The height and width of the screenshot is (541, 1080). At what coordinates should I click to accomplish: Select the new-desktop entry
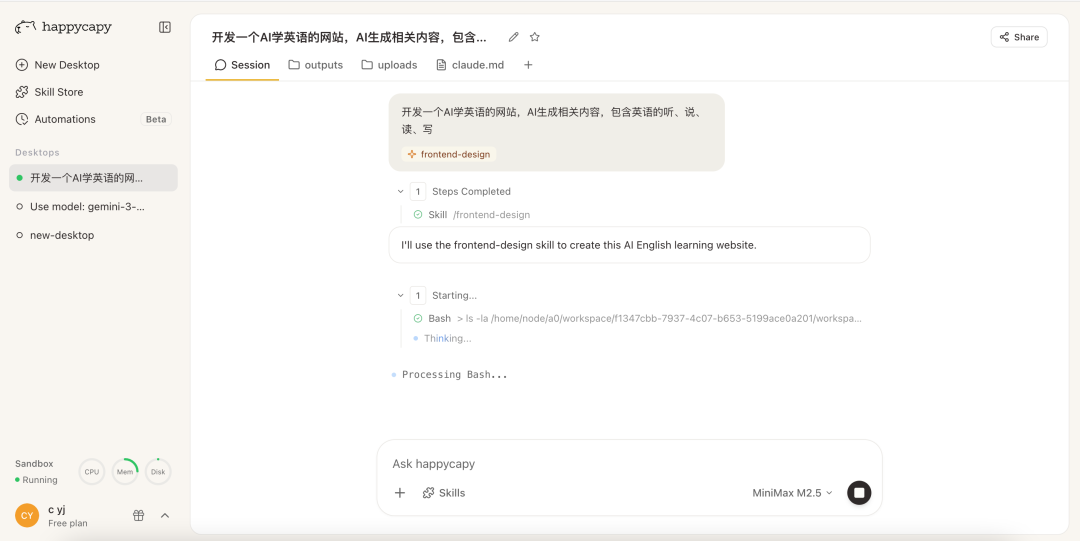point(94,235)
